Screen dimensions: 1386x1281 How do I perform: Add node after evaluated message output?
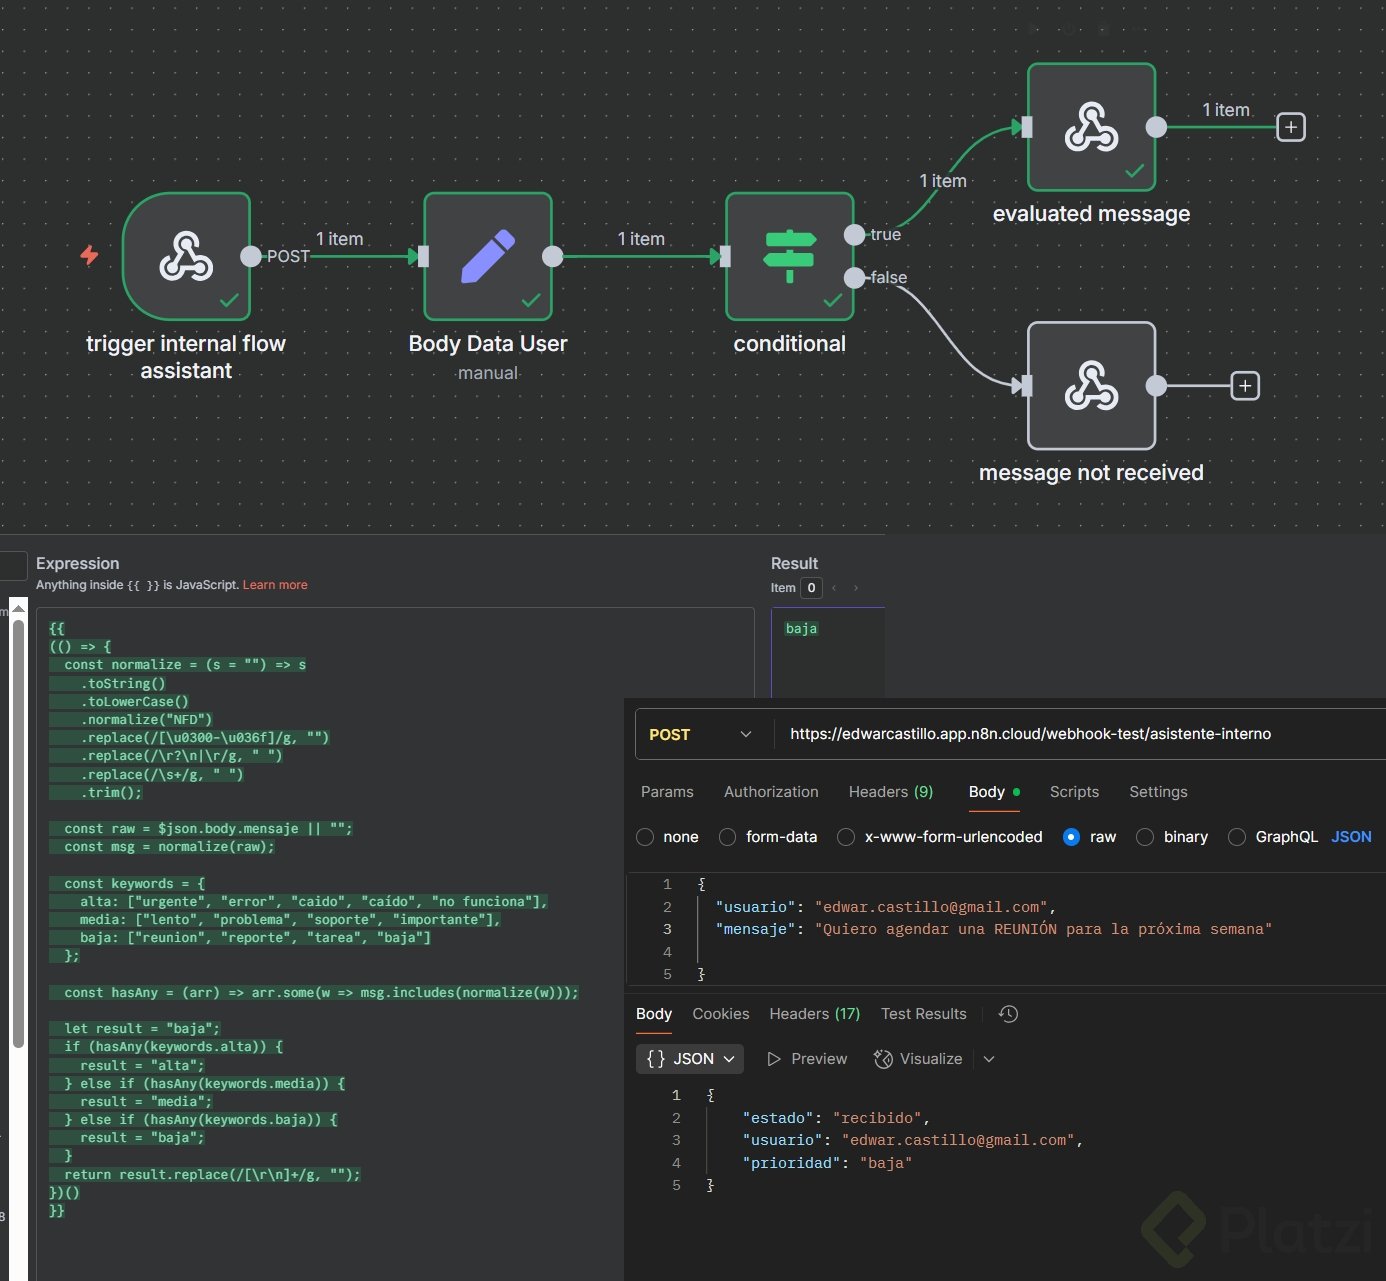pos(1291,127)
